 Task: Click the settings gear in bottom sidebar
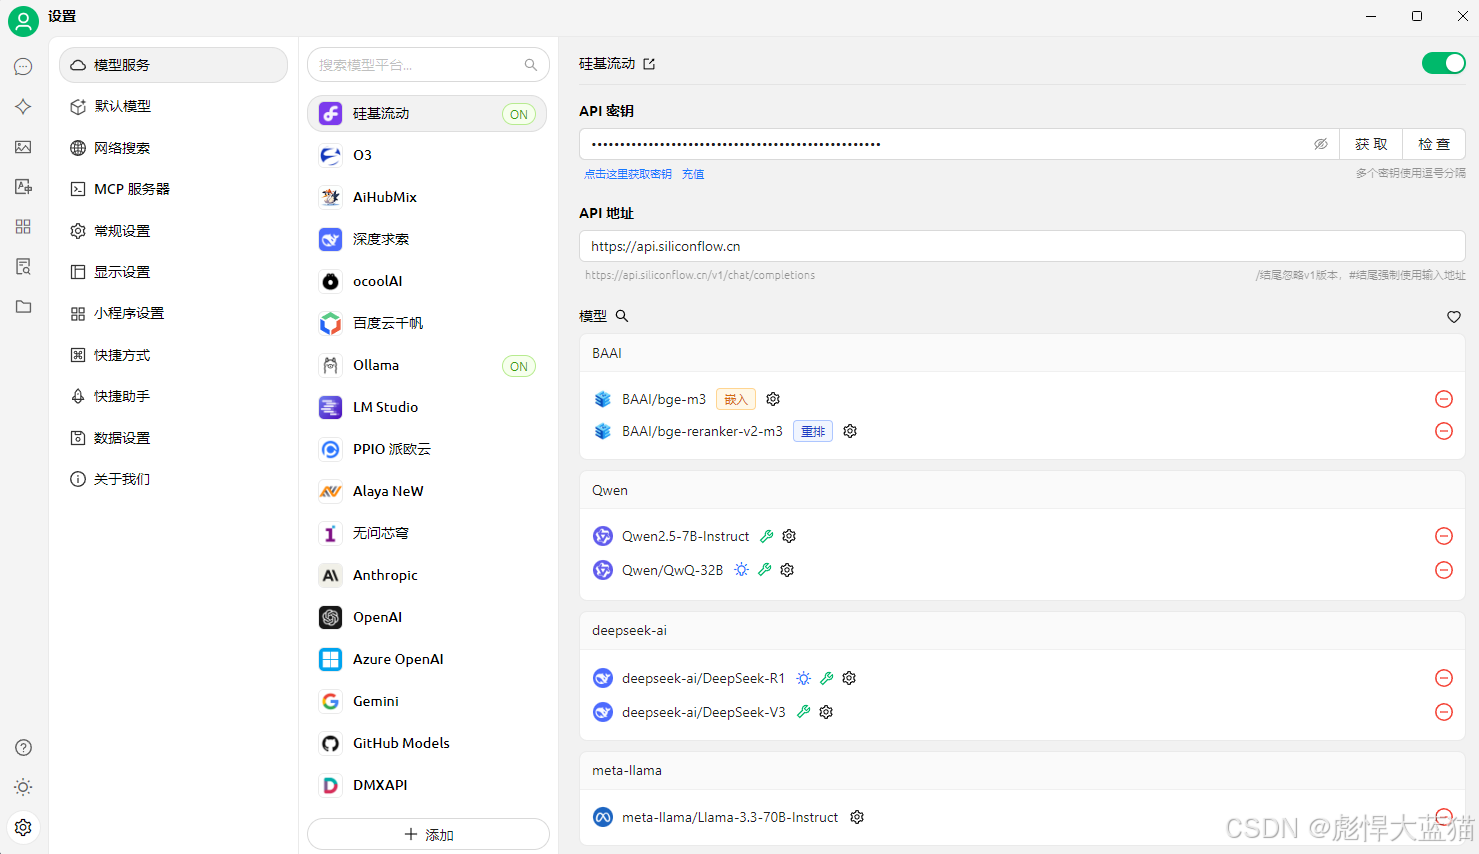pos(23,828)
